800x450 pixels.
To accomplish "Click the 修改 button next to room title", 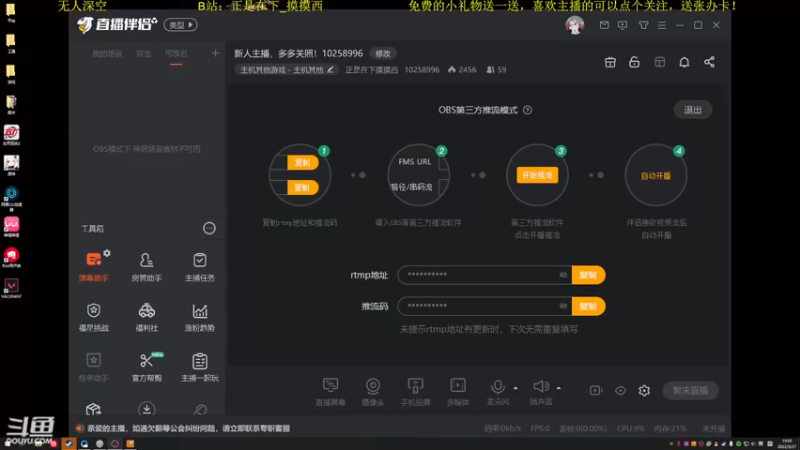I will point(383,54).
